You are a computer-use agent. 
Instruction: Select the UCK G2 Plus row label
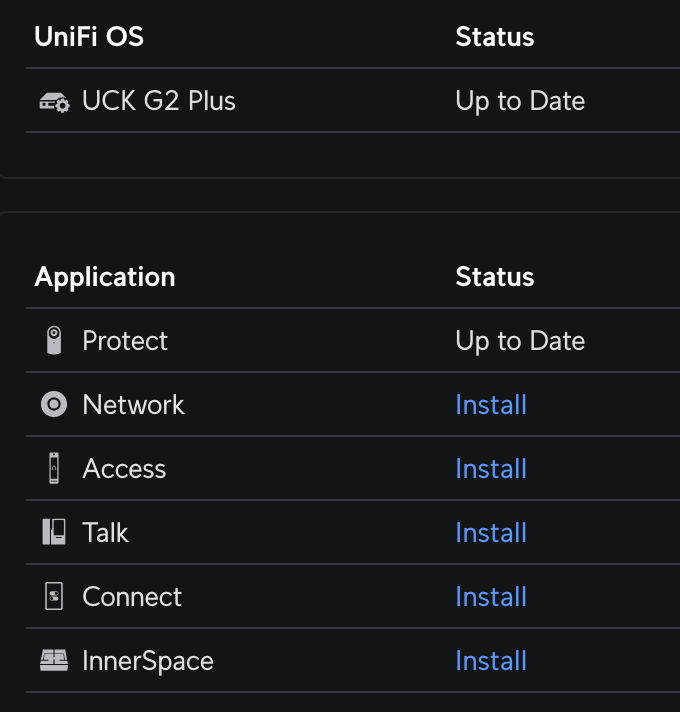pos(159,101)
